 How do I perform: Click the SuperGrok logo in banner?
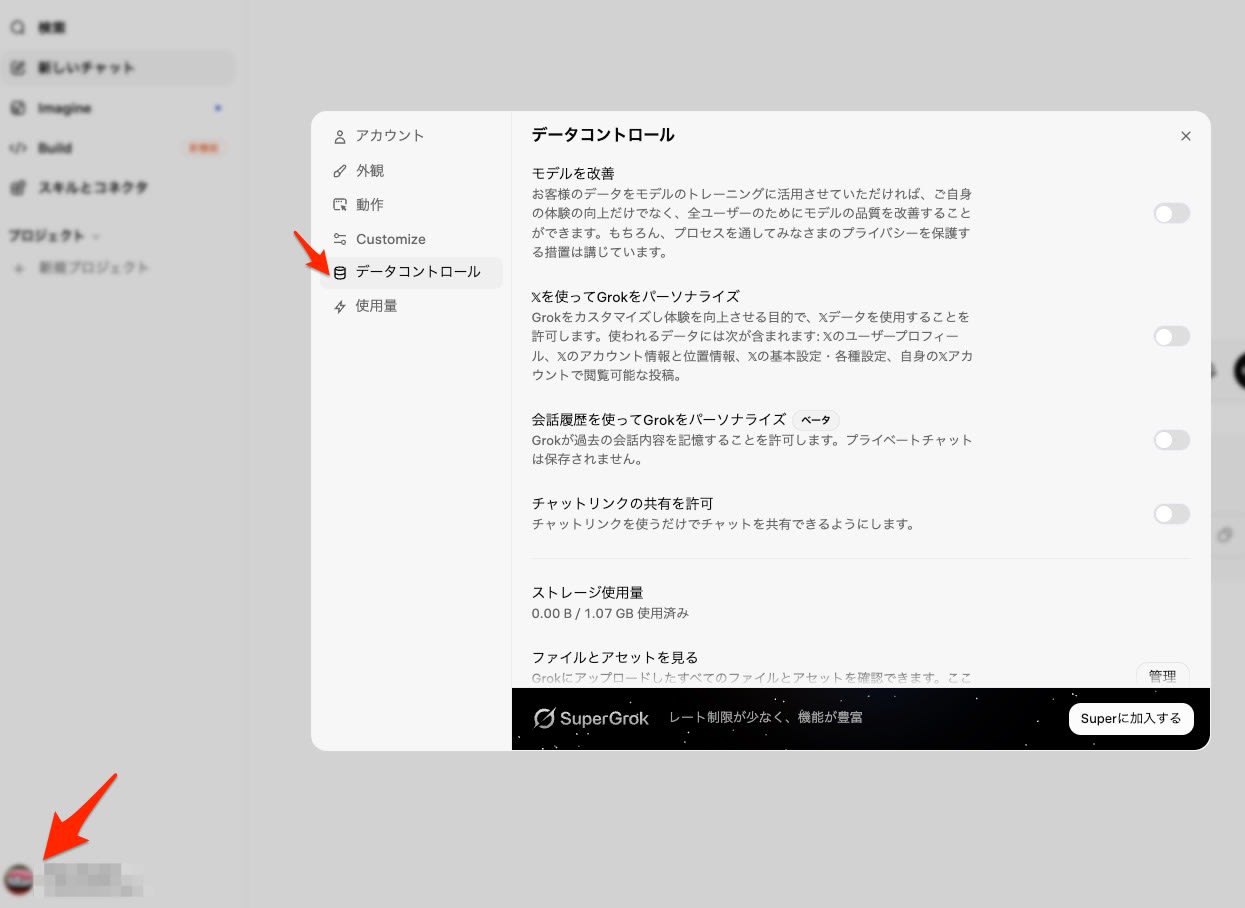(x=591, y=718)
